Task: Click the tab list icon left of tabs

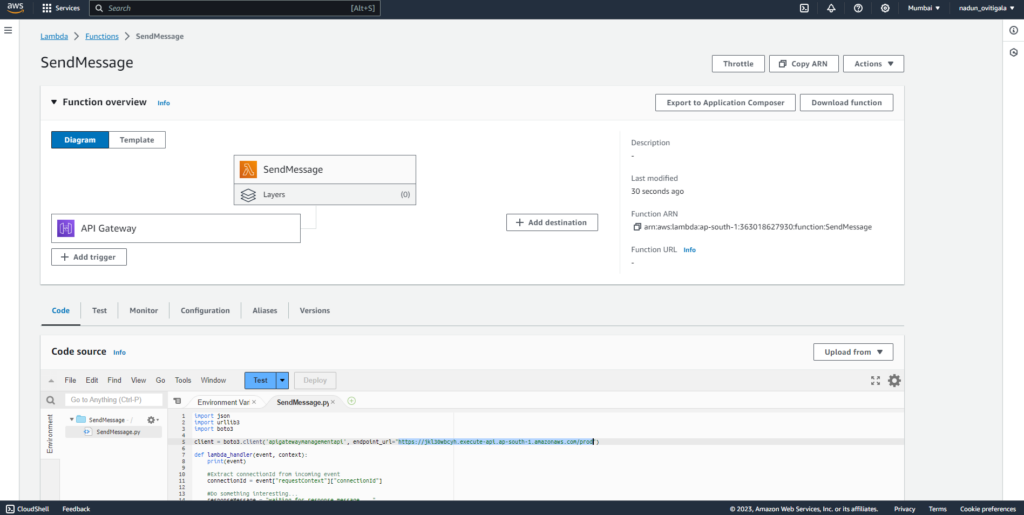Action: 177,401
